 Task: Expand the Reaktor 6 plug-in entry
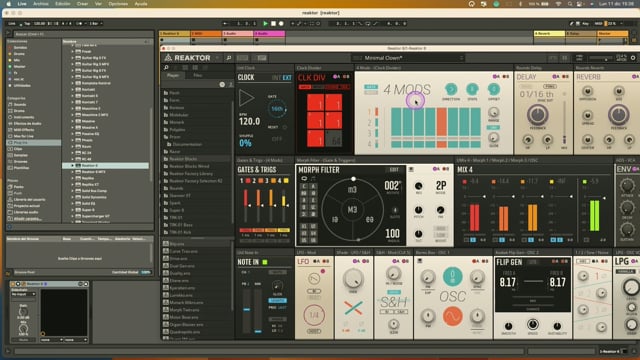(73, 166)
